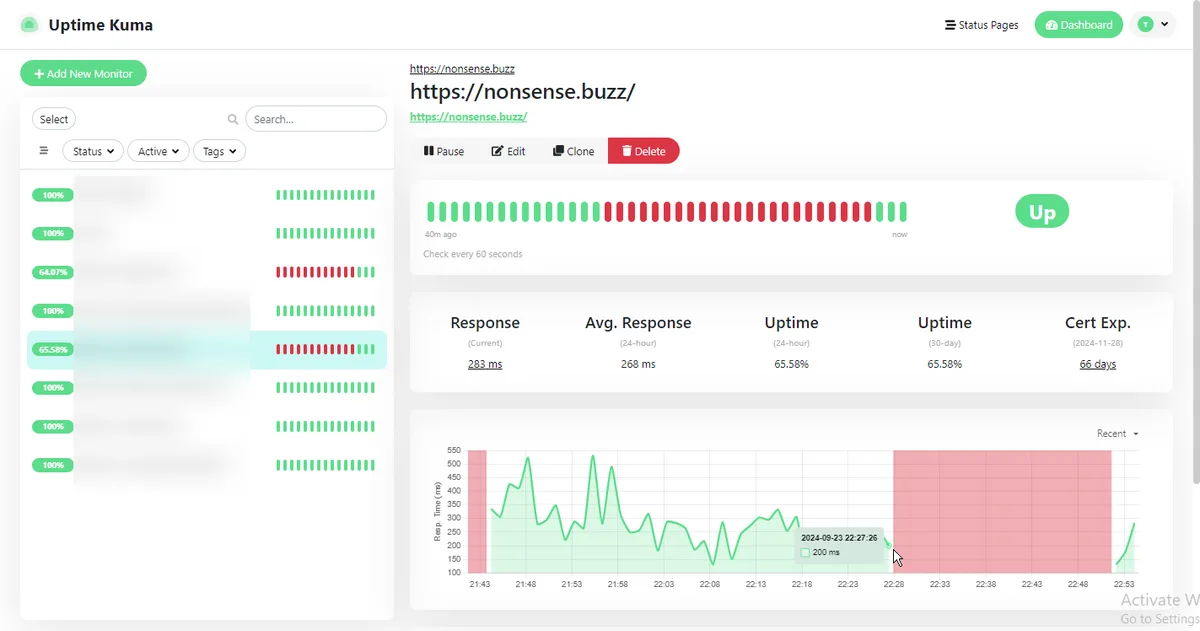Click in the monitor search field
This screenshot has height=631, width=1200.
tap(315, 119)
